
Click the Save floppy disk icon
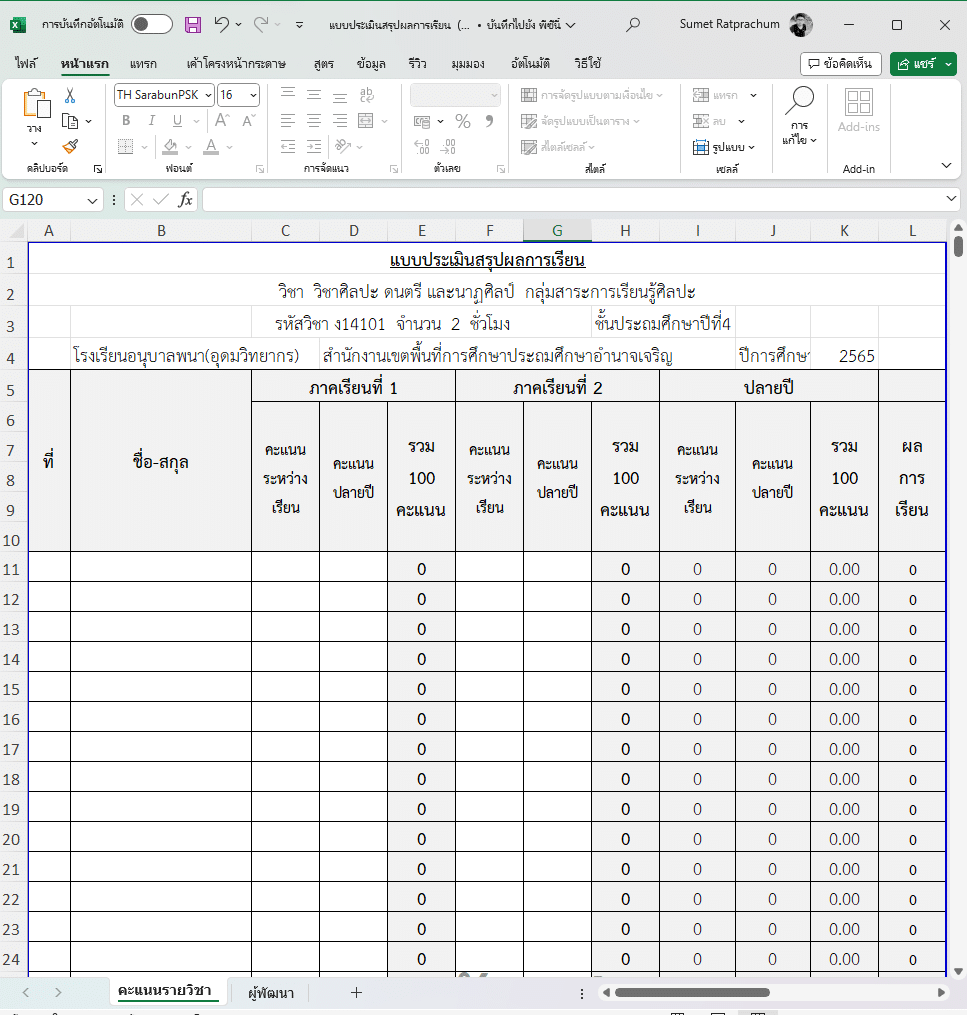click(193, 24)
